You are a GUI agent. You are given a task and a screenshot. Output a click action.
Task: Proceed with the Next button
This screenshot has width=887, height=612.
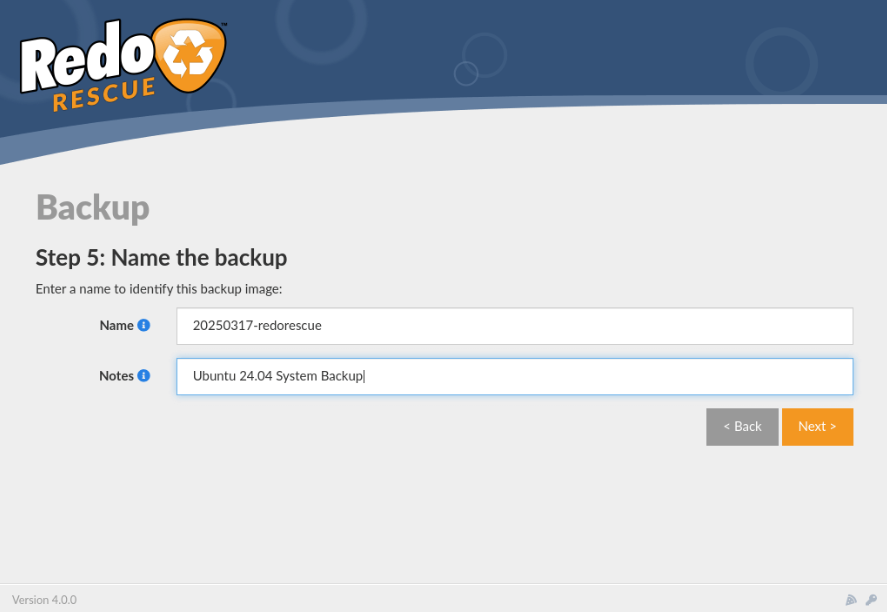(817, 426)
